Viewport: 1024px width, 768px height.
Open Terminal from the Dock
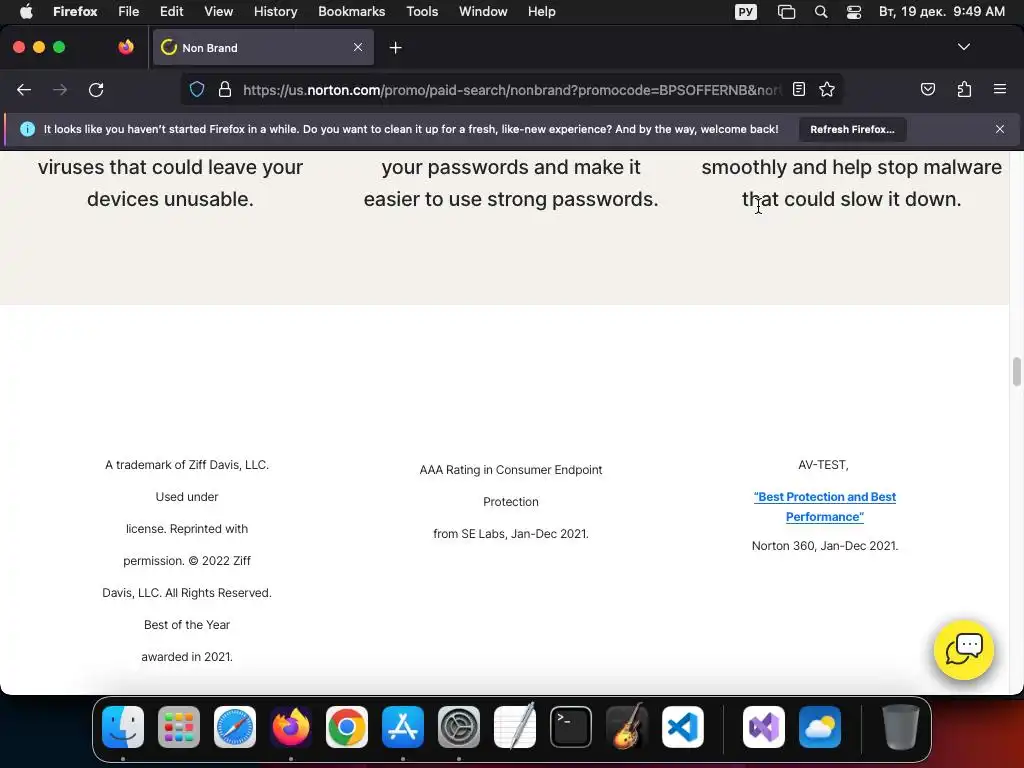tap(571, 727)
